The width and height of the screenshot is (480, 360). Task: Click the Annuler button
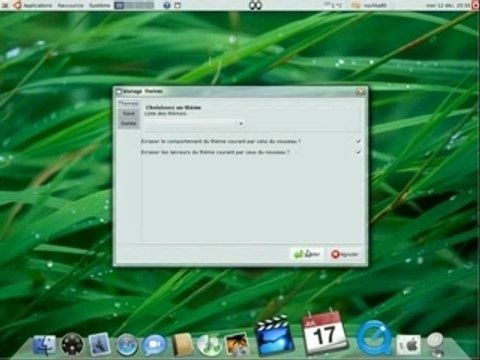345,254
